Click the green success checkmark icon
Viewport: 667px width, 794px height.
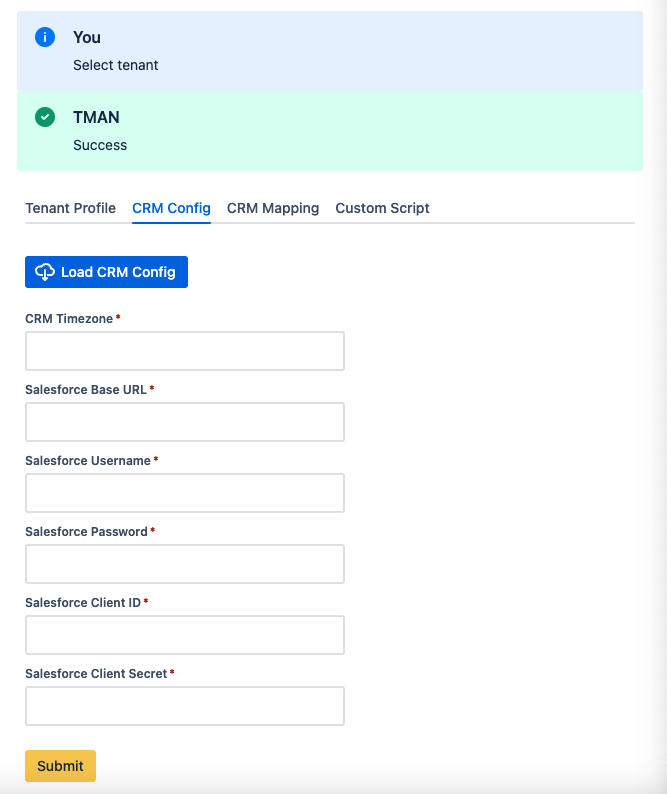[45, 117]
